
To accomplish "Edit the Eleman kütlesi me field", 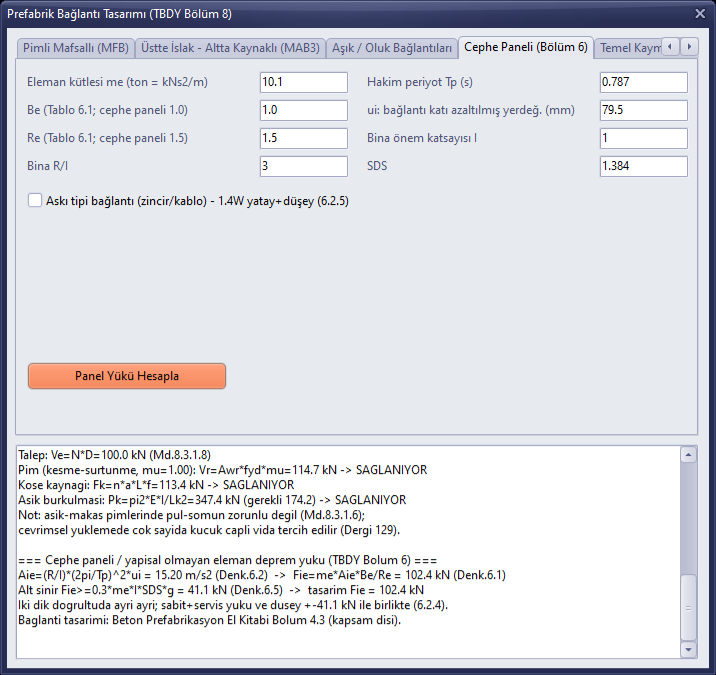I will (304, 82).
